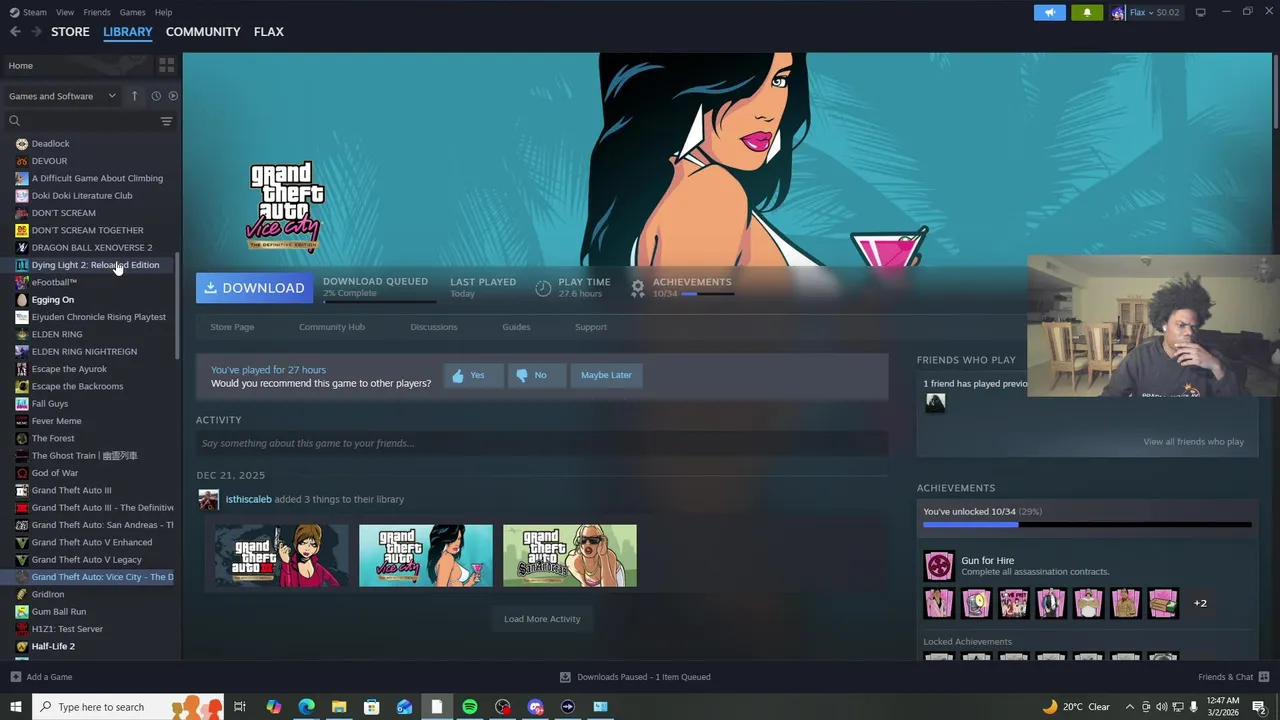
Task: Toggle sort-by-recent clock icon in library sidebar
Action: [x=156, y=96]
